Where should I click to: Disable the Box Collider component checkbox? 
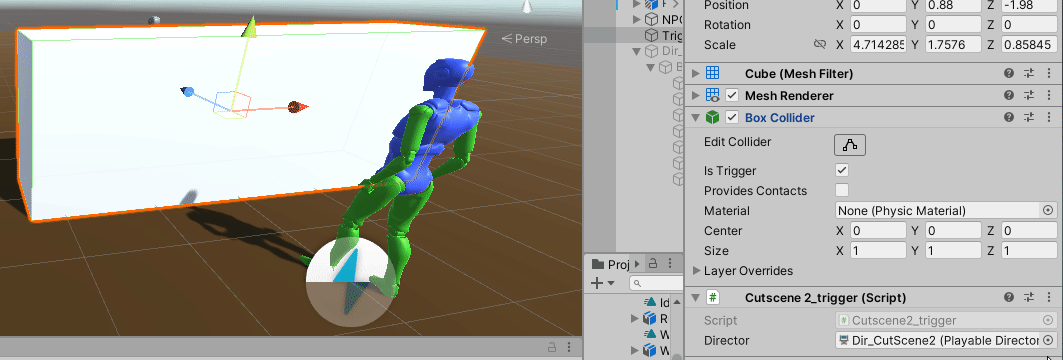point(732,117)
